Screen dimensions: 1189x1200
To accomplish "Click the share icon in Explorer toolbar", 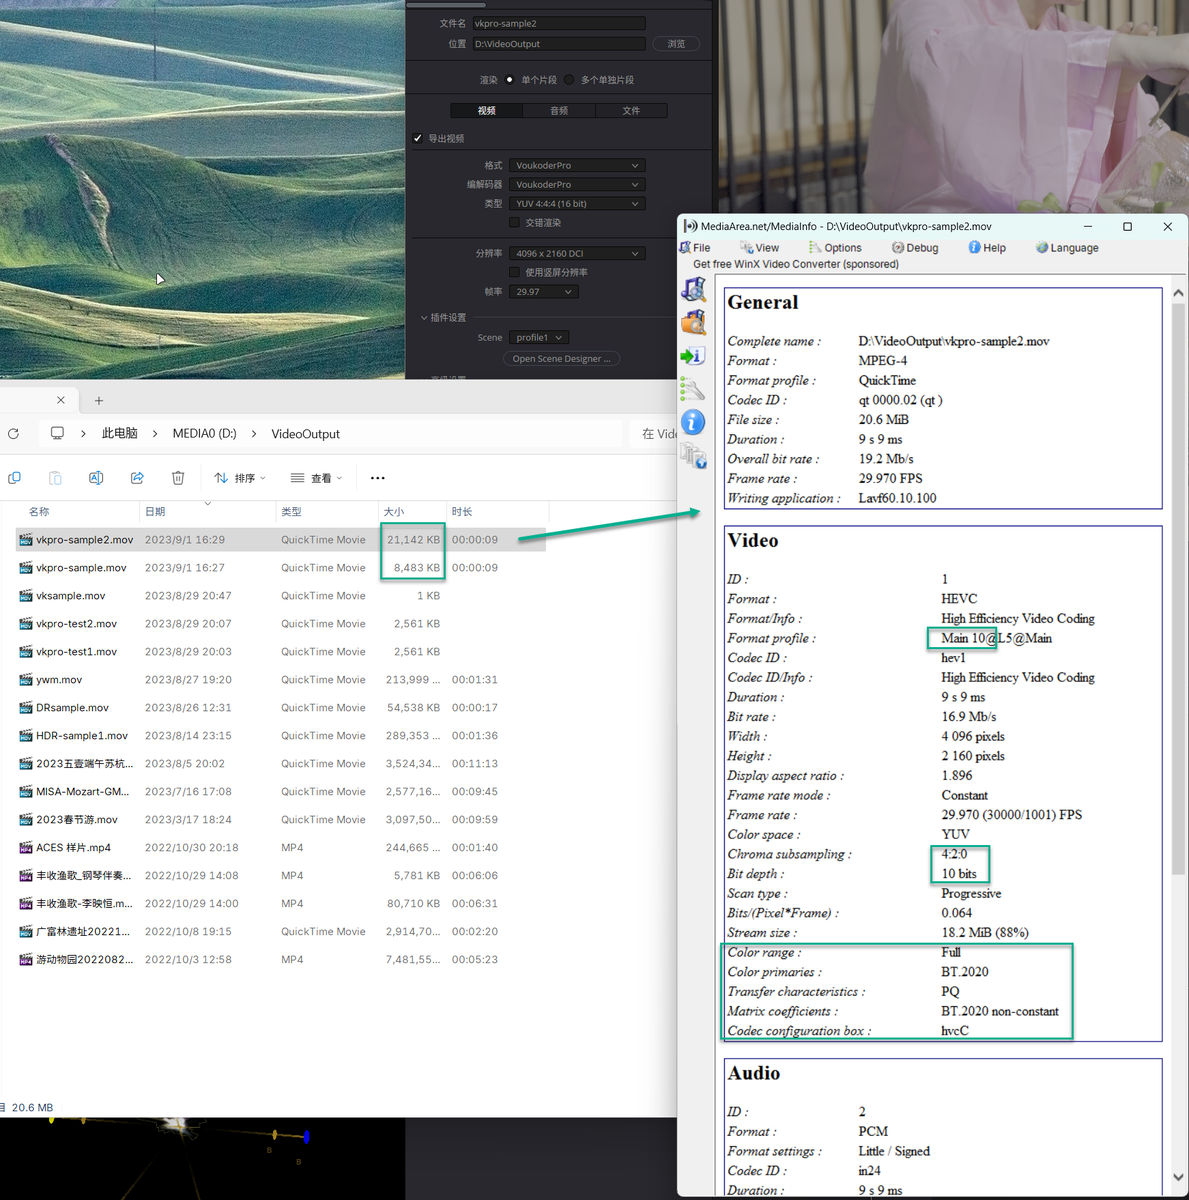I will 137,478.
